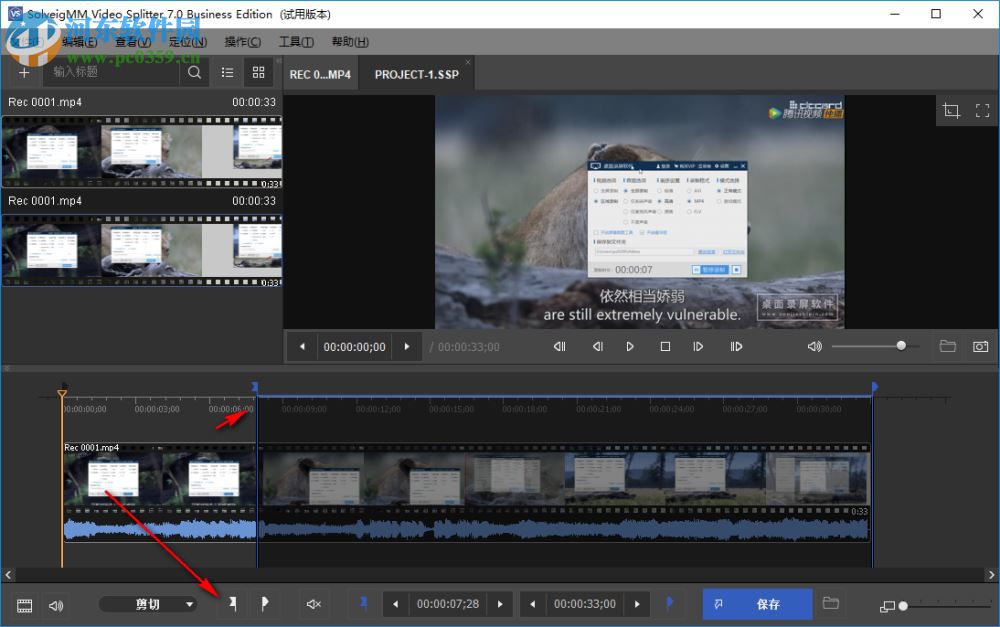The image size is (1000, 627).
Task: Switch to grid view in the media panel
Action: pos(258,72)
